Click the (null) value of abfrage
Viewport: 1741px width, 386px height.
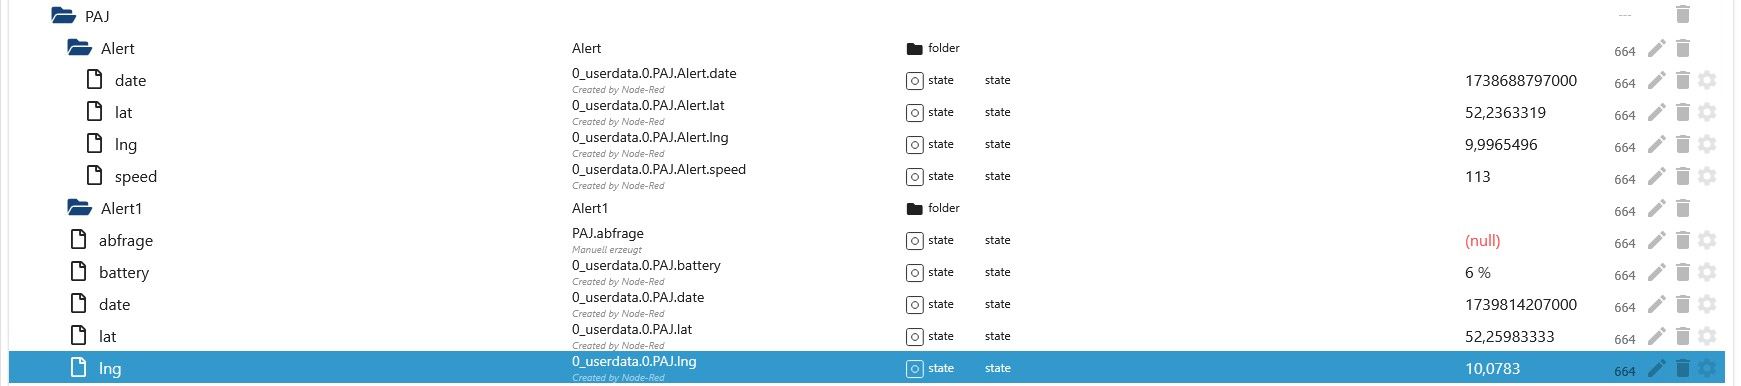tap(1482, 240)
